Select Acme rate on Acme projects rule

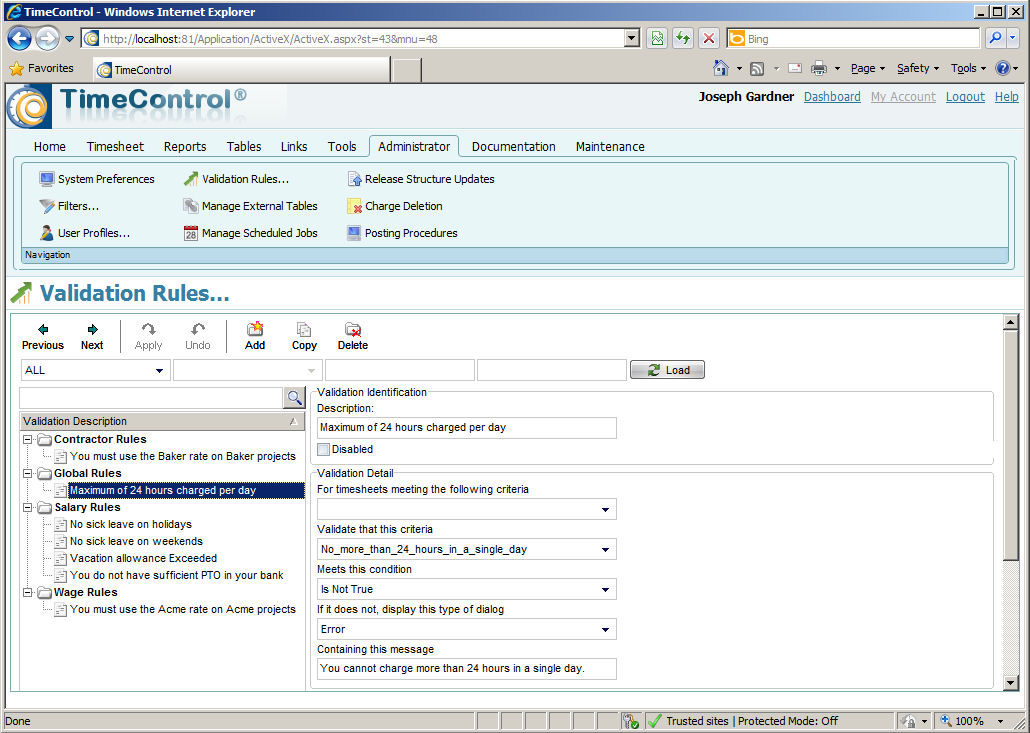[x=183, y=610]
